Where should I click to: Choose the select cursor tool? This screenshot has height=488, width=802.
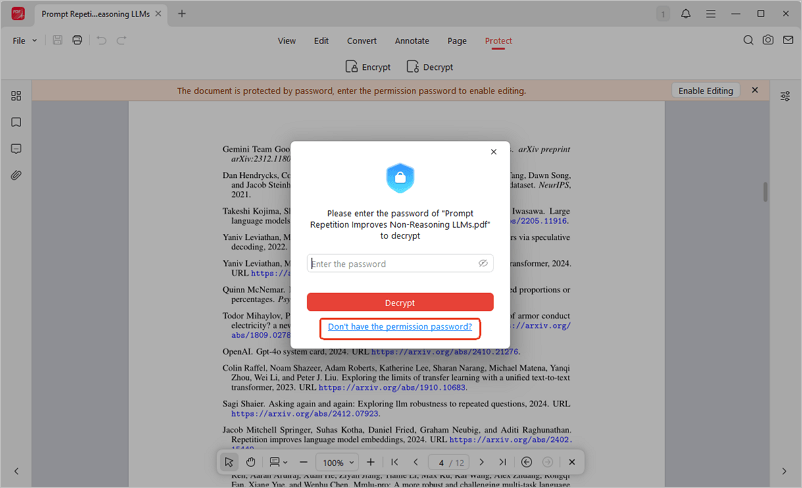click(229, 462)
